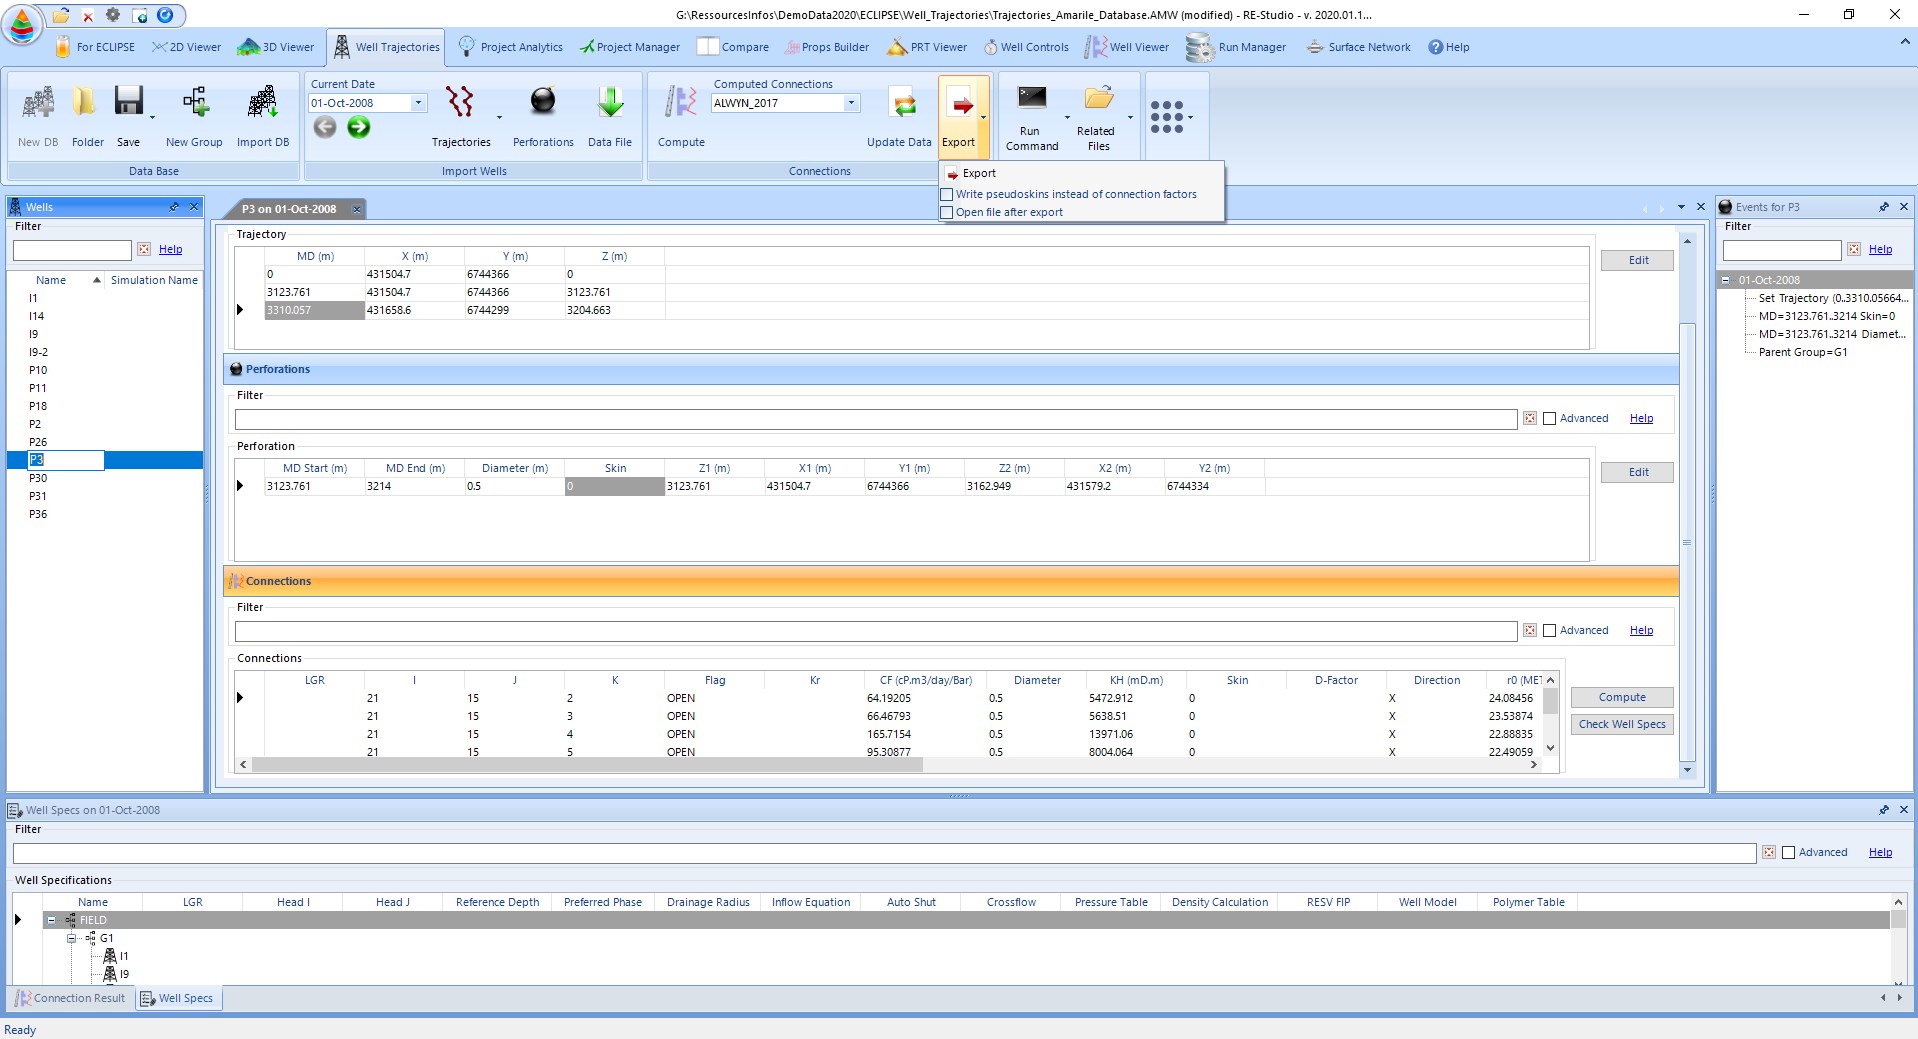This screenshot has width=1918, height=1039.
Task: Click the New Group icon
Action: click(195, 101)
